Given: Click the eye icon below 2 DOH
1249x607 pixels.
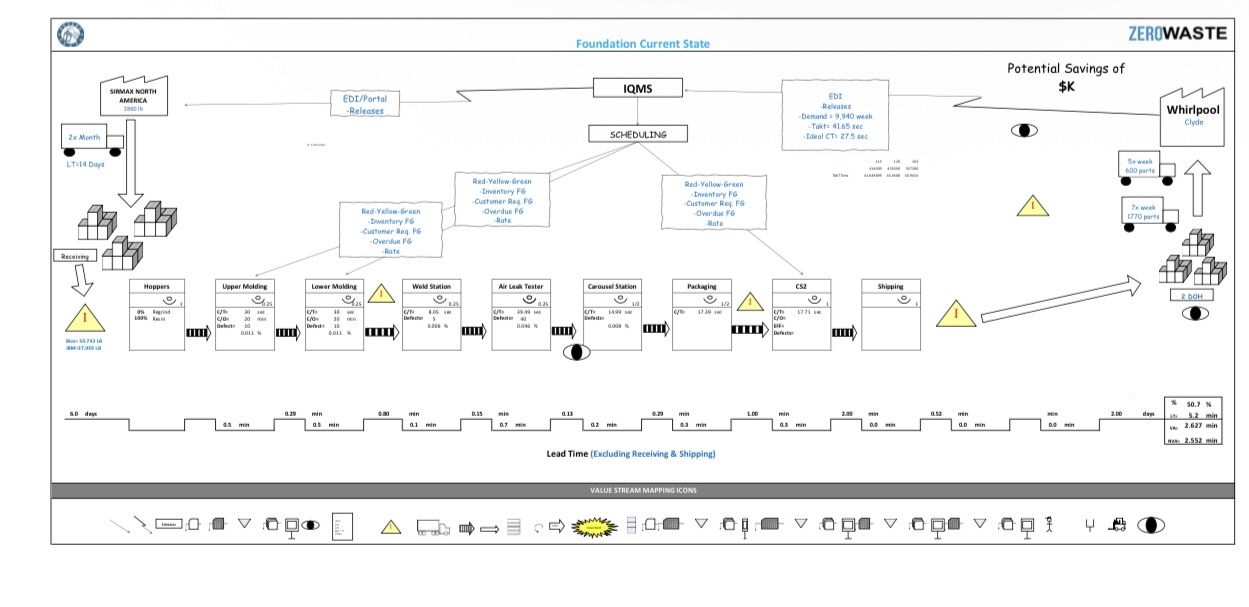Looking at the screenshot, I should [1193, 313].
